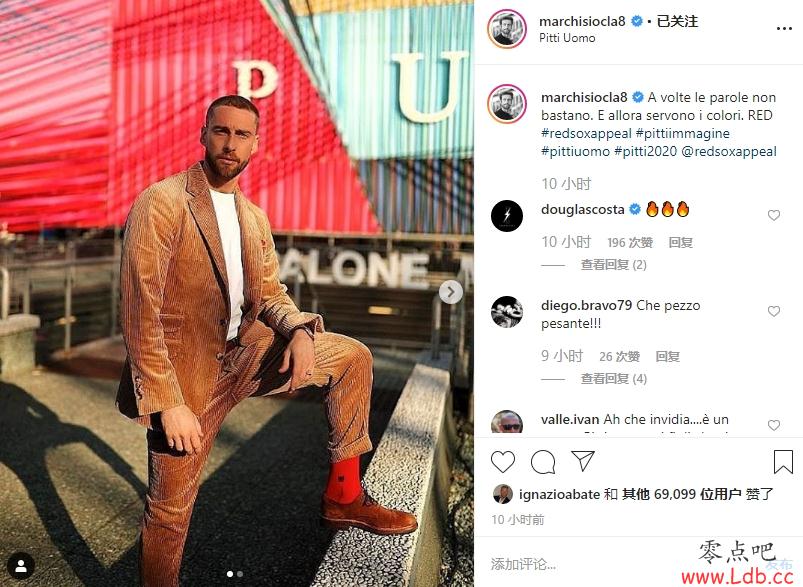
Task: Open Pitti Uomo location link
Action: [567, 38]
